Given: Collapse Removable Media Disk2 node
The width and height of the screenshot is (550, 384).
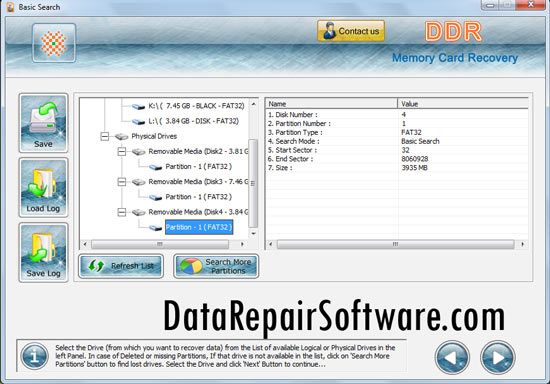Looking at the screenshot, I should coord(122,151).
